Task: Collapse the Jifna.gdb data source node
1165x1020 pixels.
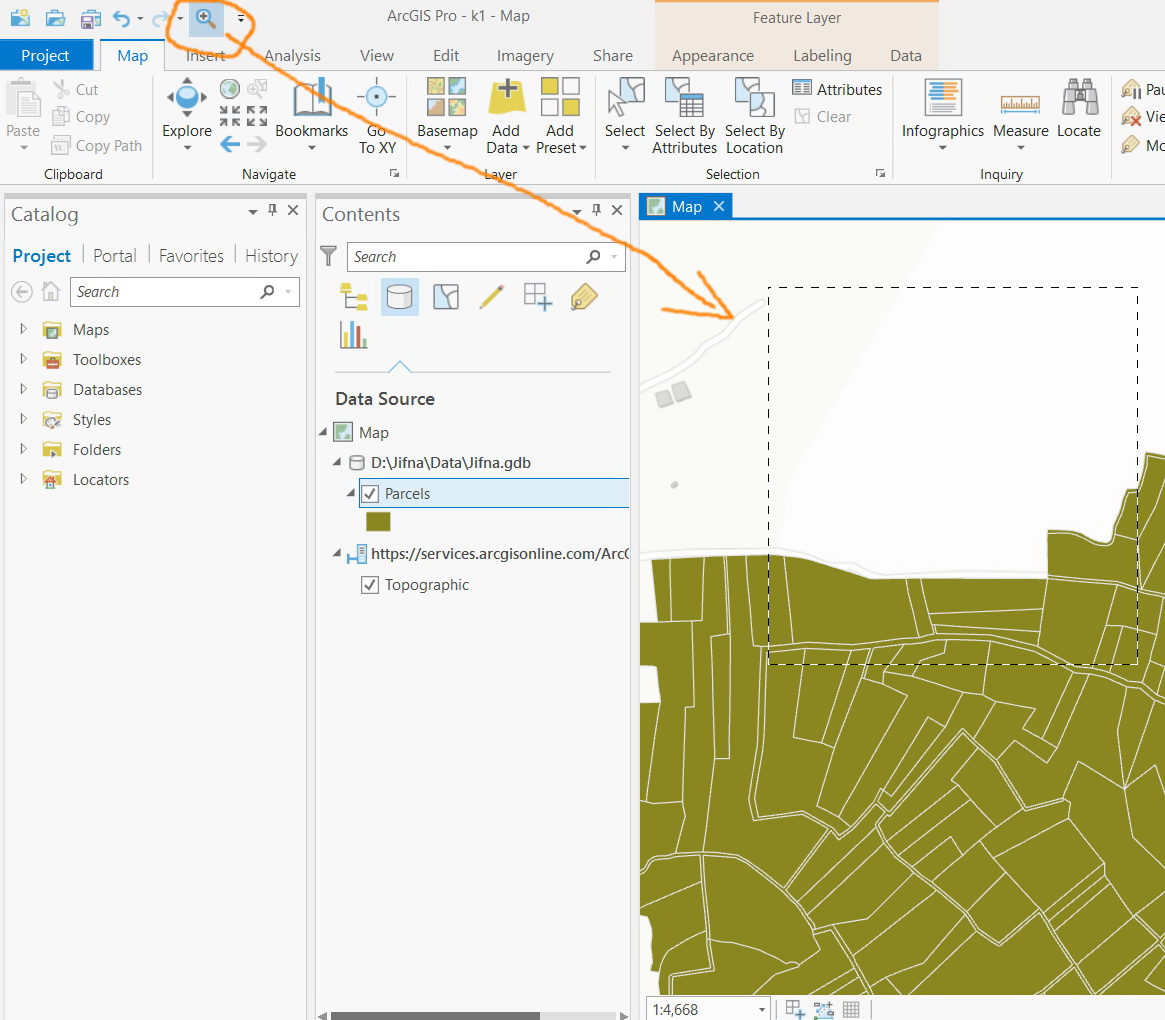Action: 337,462
